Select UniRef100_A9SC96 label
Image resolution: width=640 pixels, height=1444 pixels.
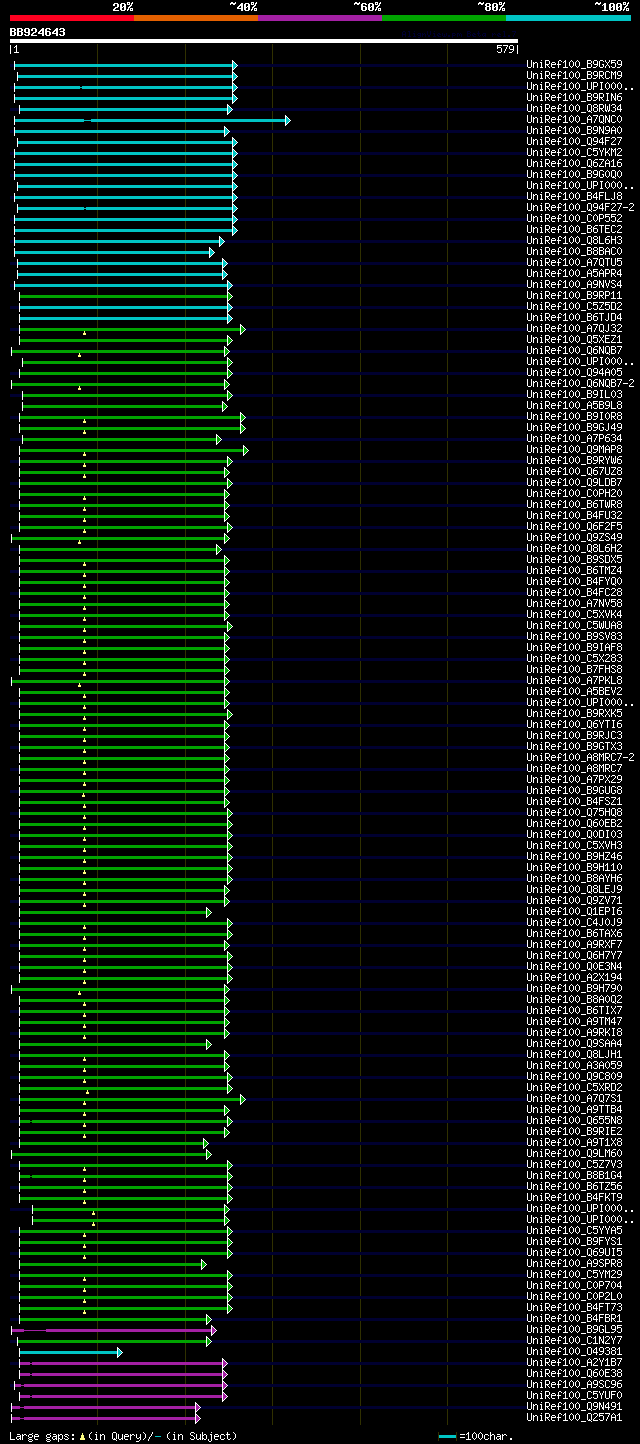pyautogui.click(x=575, y=1384)
